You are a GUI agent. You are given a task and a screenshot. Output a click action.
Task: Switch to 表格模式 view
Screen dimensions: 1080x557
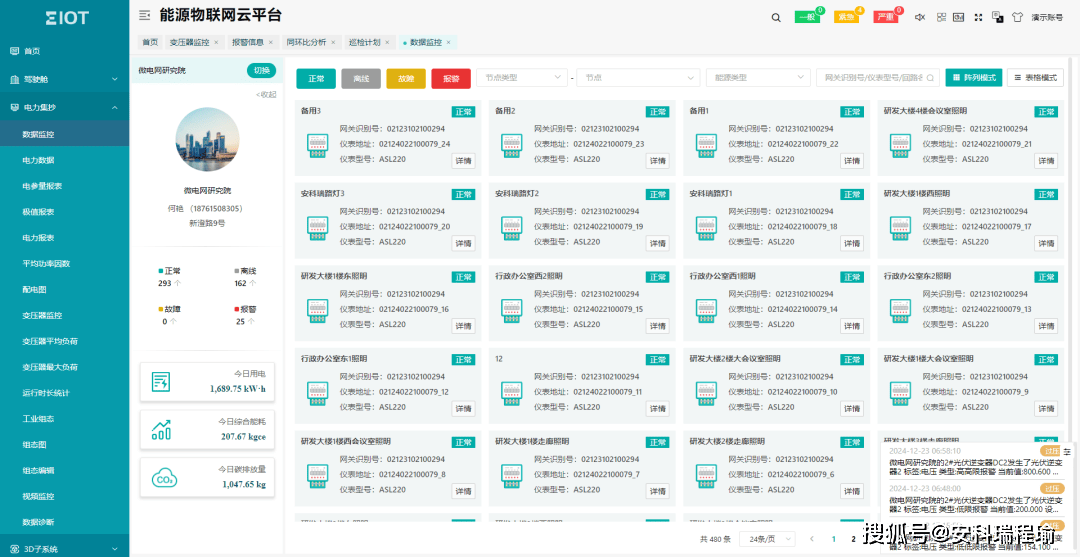coord(1035,78)
